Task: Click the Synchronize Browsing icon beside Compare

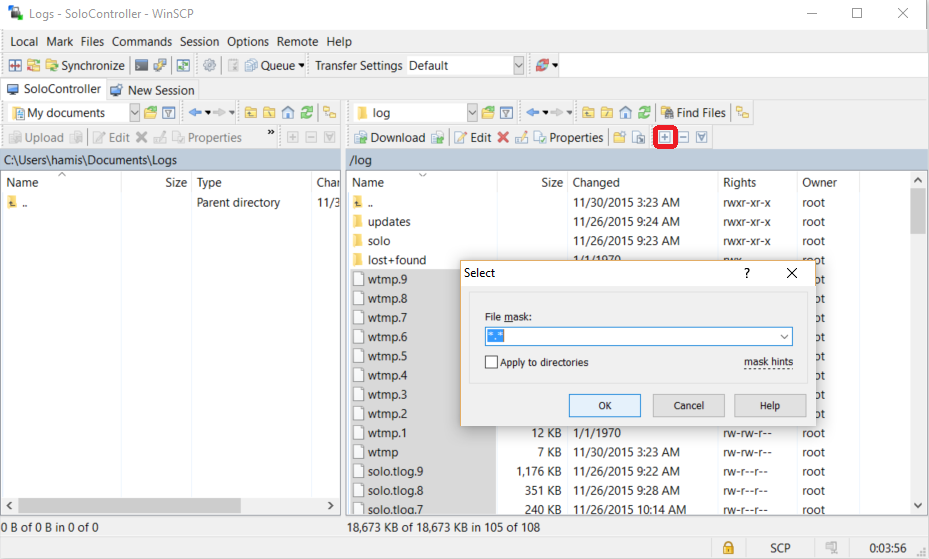Action: tap(34, 65)
